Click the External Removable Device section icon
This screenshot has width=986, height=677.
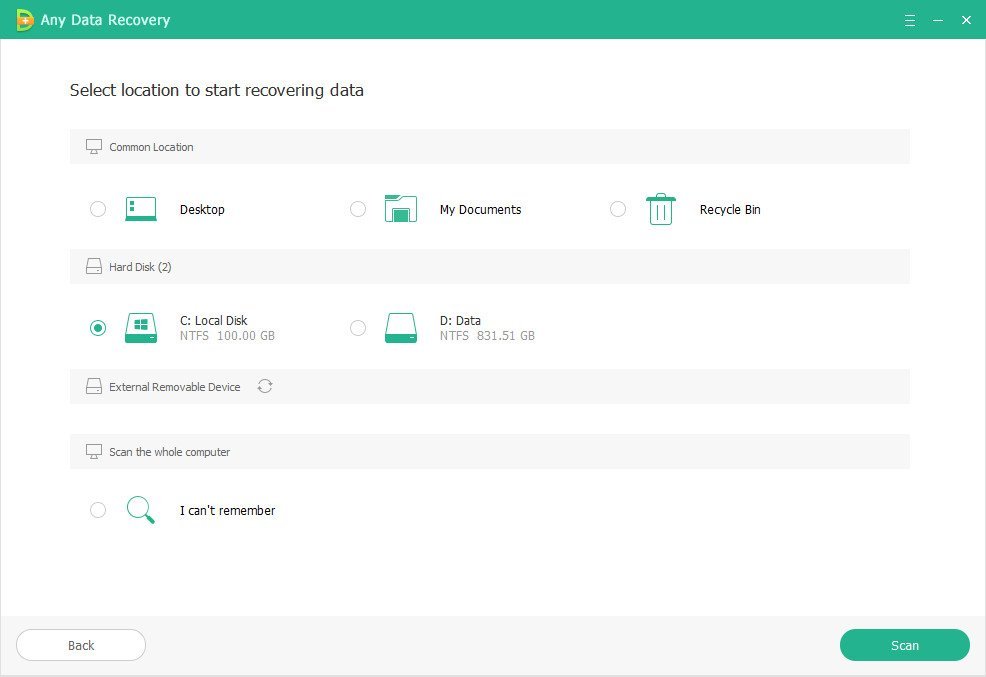pos(94,386)
